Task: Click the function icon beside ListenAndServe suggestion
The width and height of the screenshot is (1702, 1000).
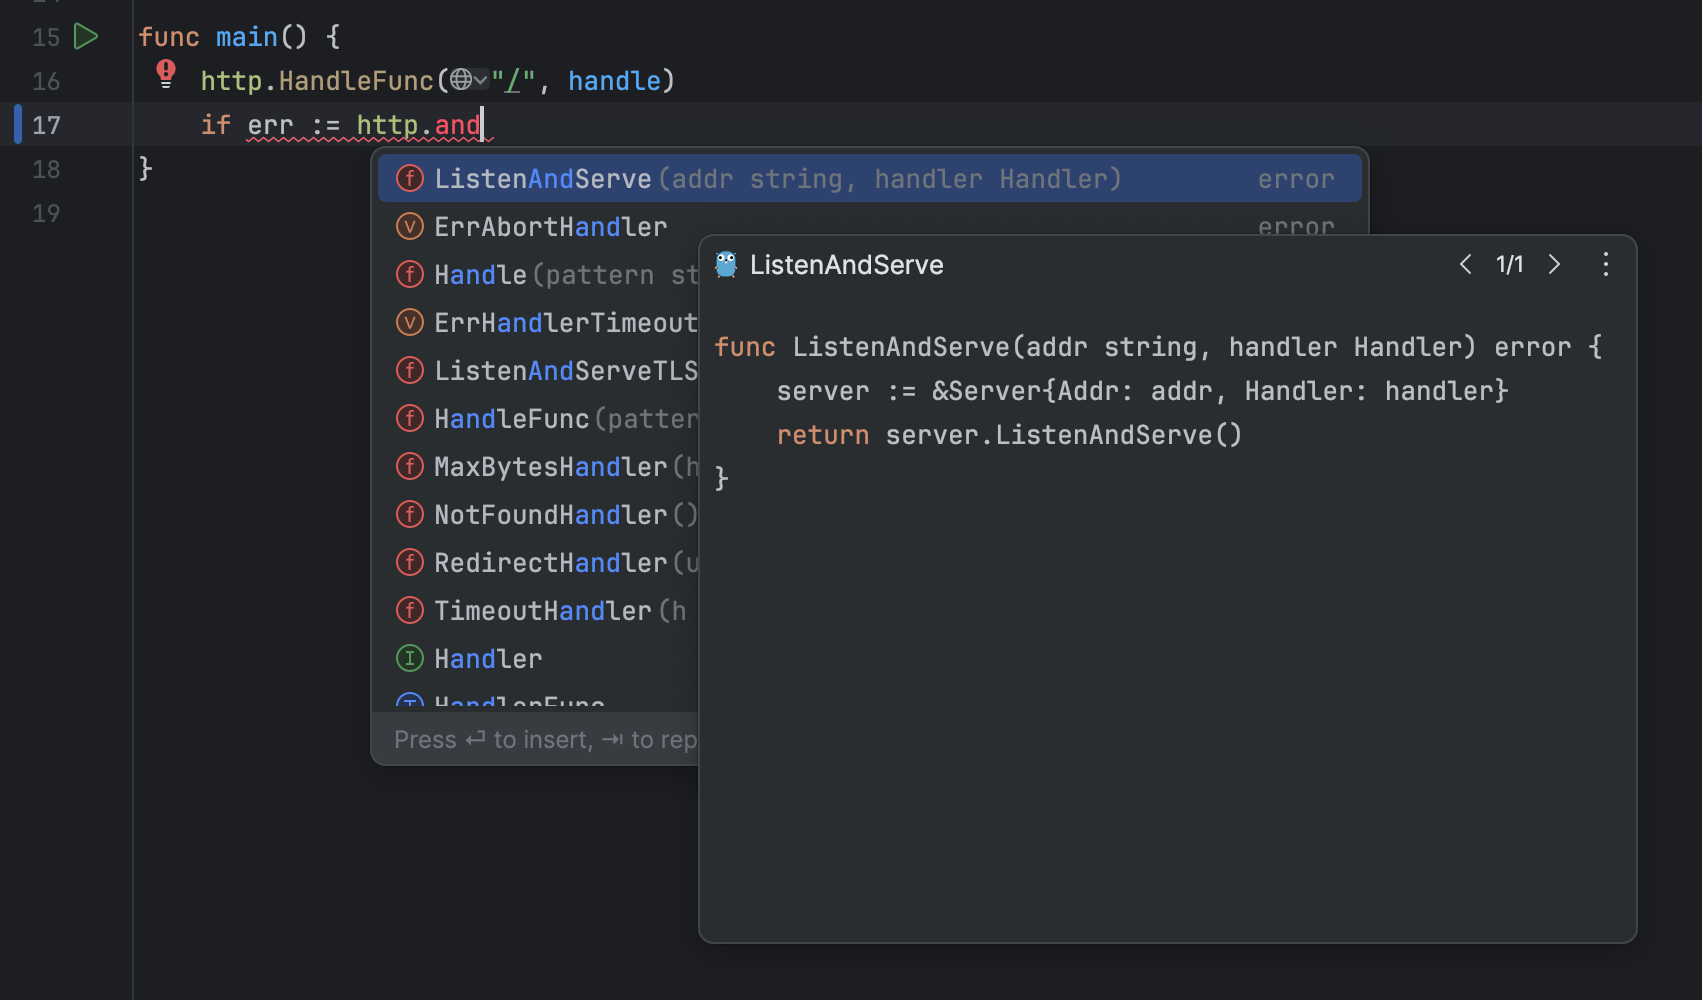Action: [x=410, y=178]
